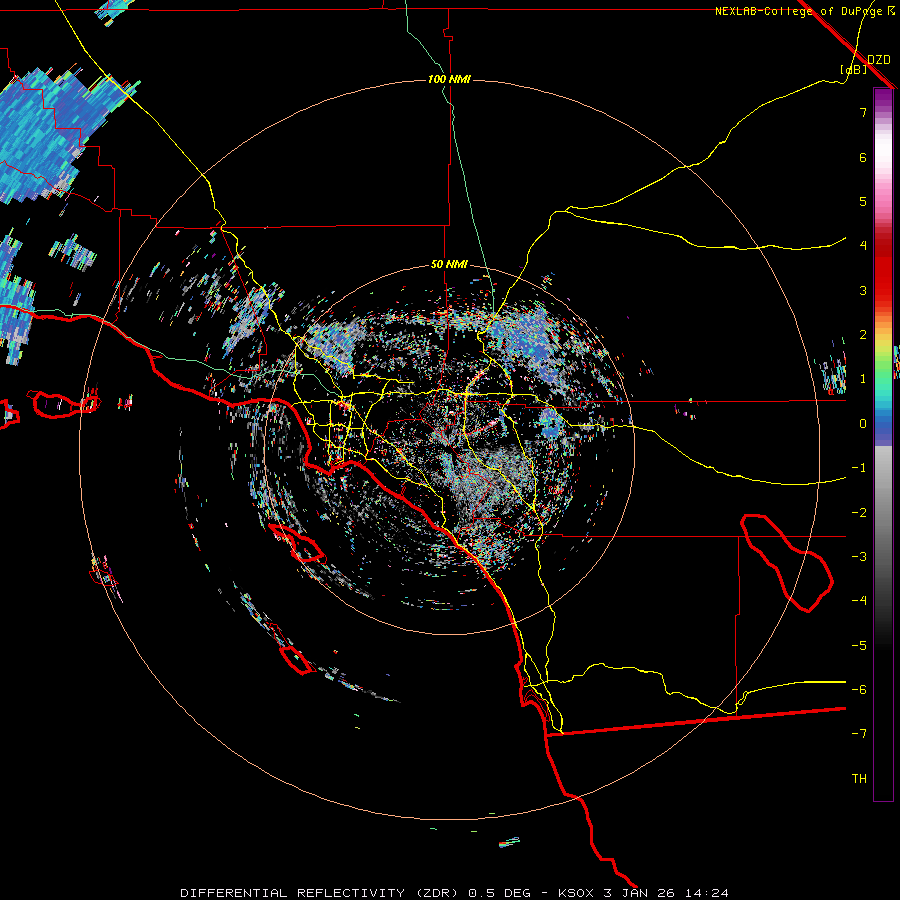Click the "-5" value on the dB scale

[859, 646]
